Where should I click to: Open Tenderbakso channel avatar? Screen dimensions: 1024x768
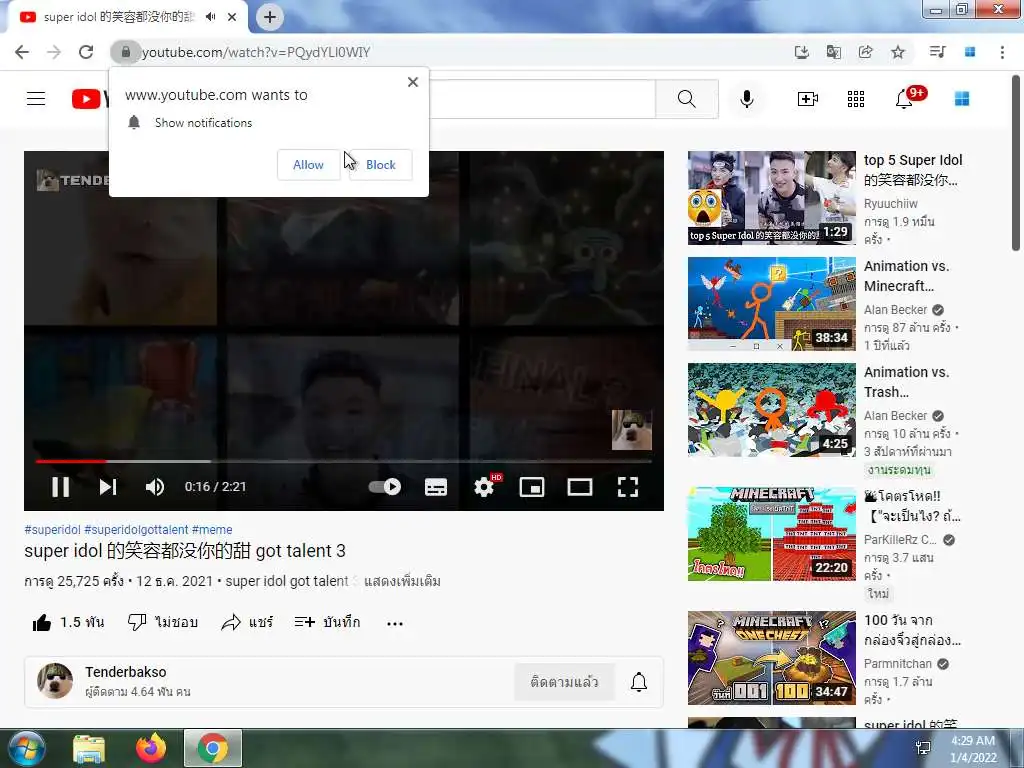point(55,681)
